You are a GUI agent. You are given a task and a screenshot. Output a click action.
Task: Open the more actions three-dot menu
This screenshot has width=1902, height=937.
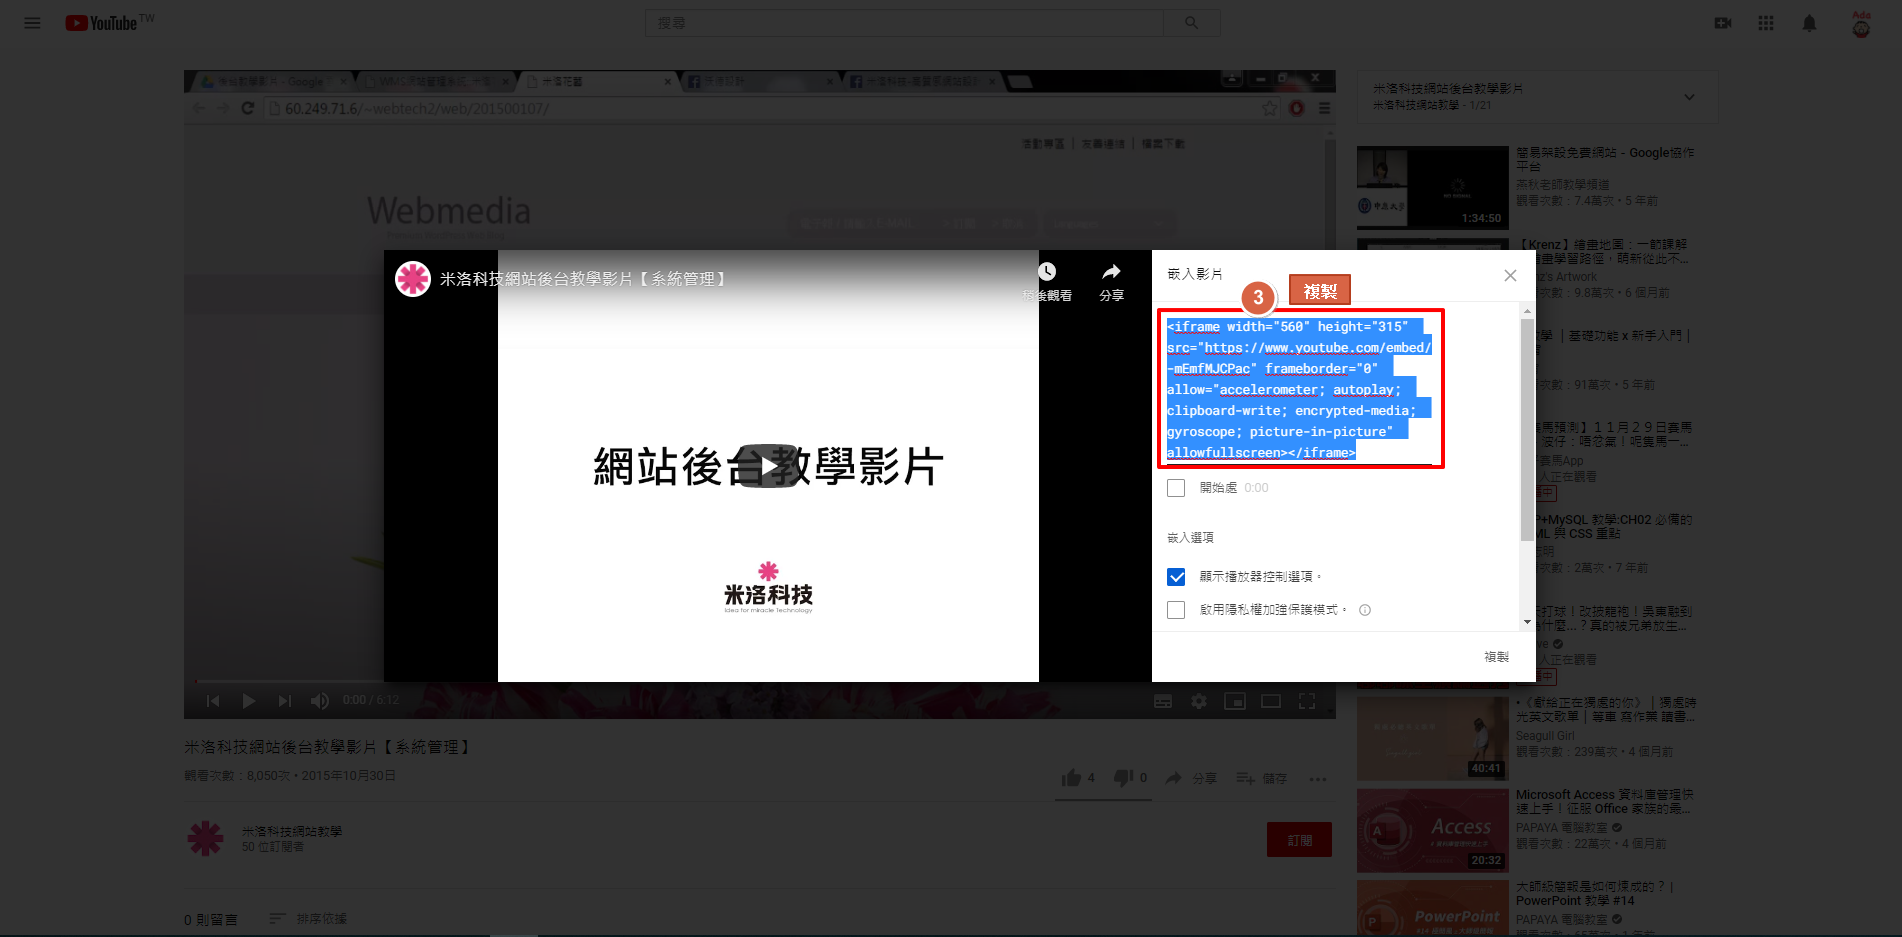pyautogui.click(x=1318, y=779)
